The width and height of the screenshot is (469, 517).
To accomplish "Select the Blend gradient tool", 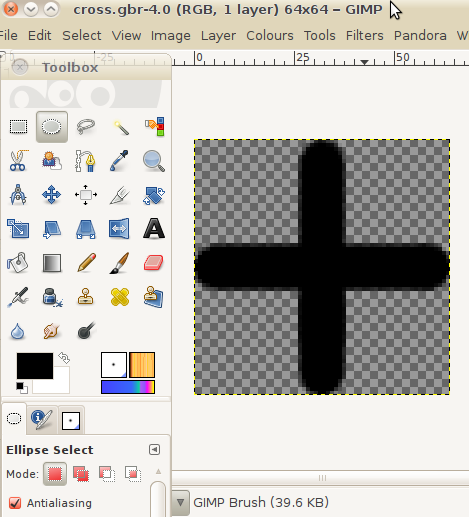I will pyautogui.click(x=52, y=263).
